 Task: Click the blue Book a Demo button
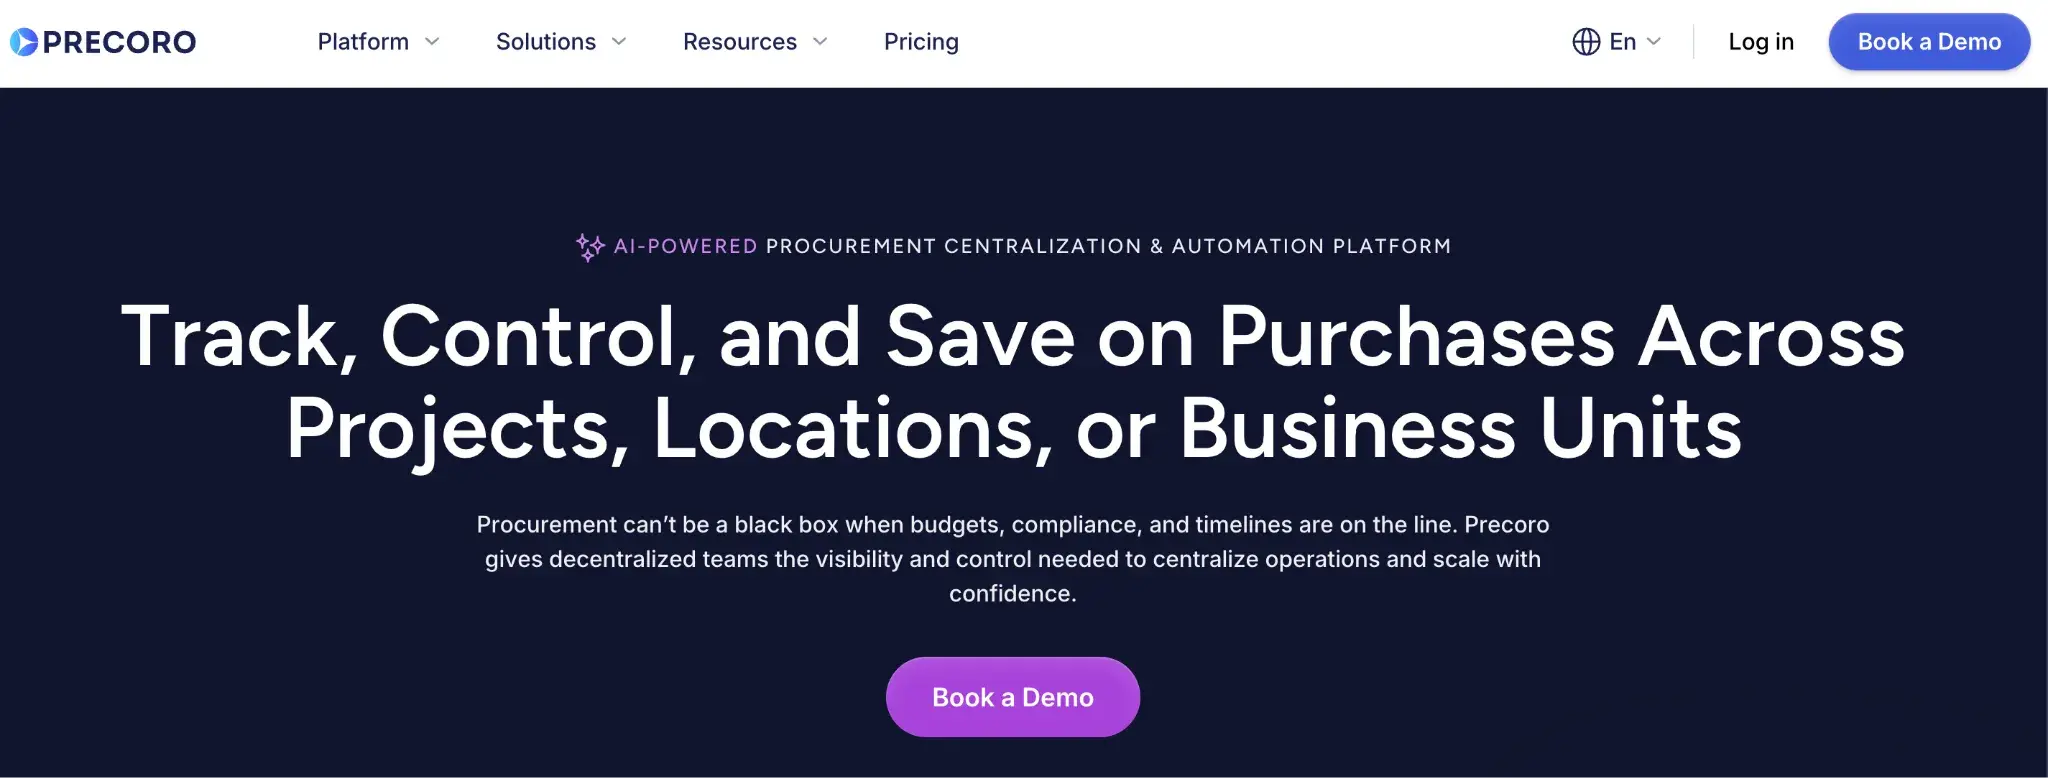(x=1928, y=42)
